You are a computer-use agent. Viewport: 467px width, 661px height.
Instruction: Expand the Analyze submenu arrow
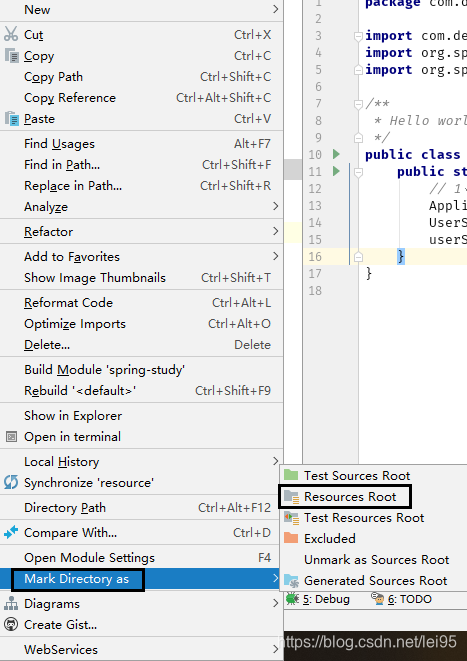(x=275, y=206)
